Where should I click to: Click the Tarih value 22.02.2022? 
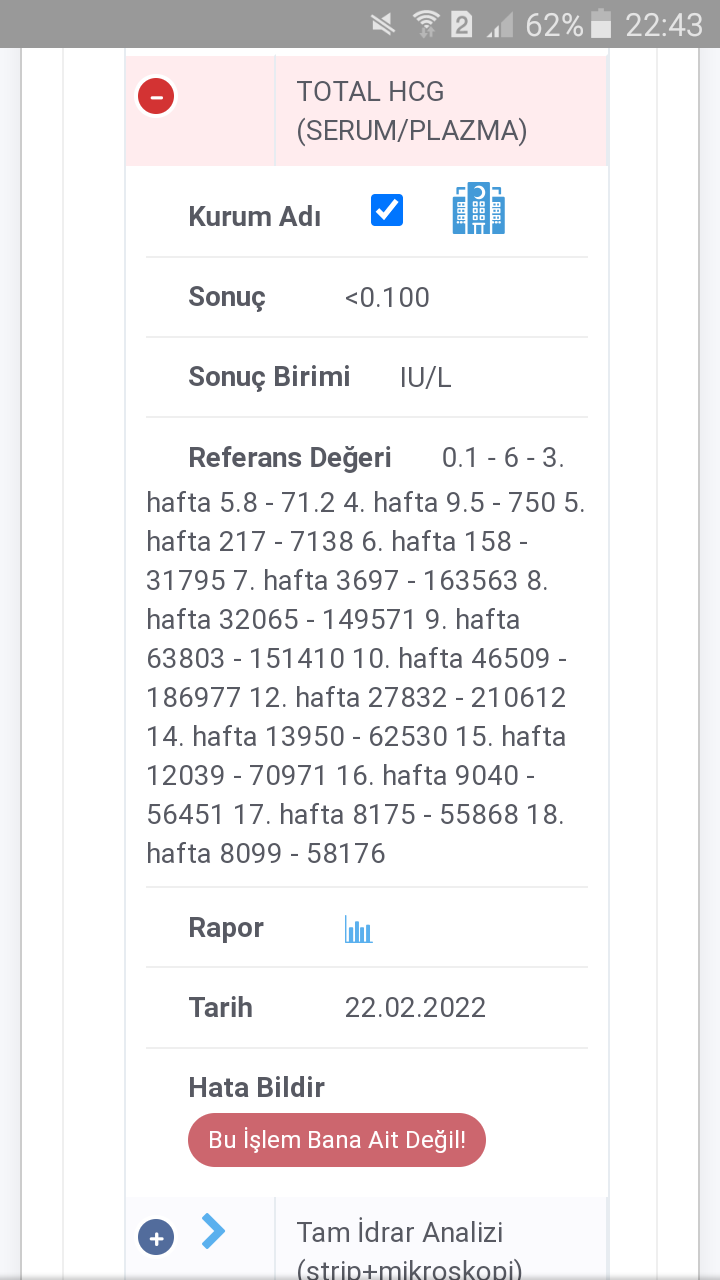(415, 1007)
